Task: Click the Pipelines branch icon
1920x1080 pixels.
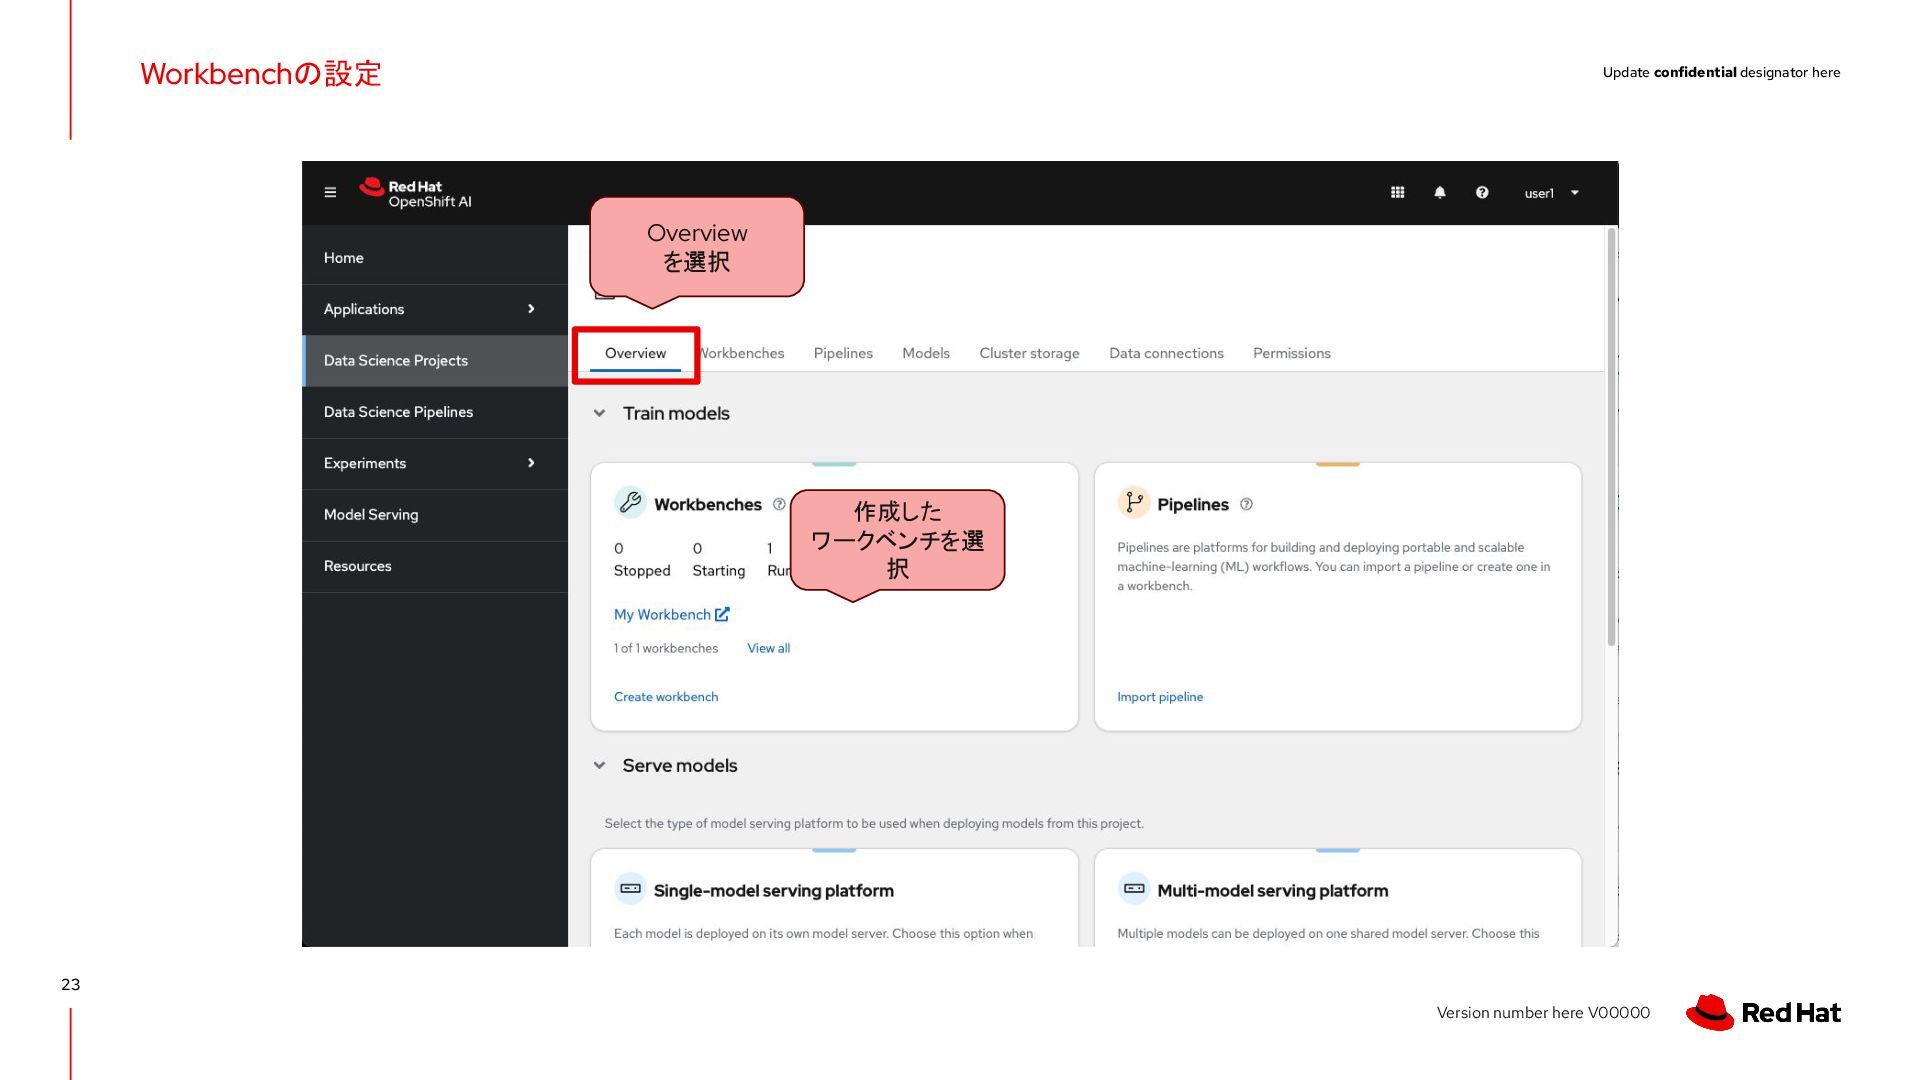Action: 1133,503
